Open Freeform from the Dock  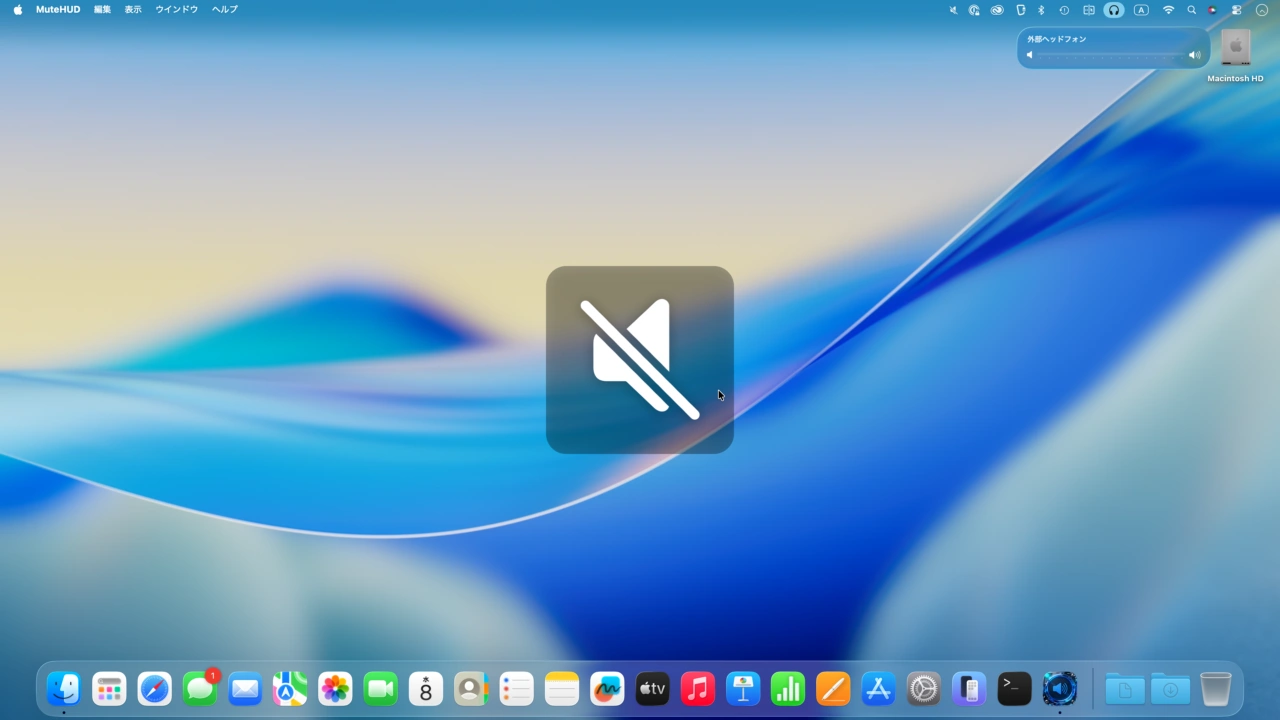[607, 689]
